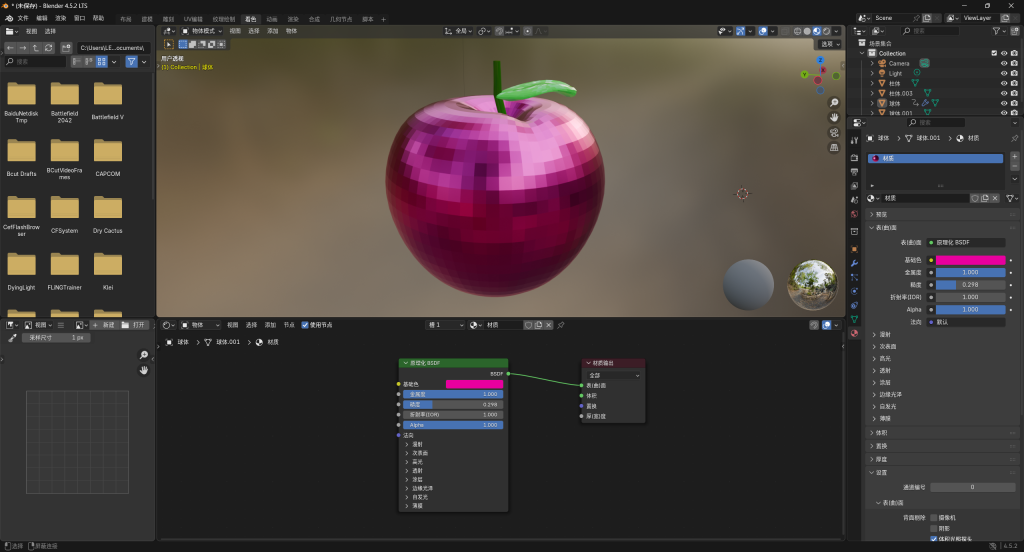The width and height of the screenshot is (1024, 552).
Task: Open the 物体模式 mode dropdown
Action: (x=199, y=31)
